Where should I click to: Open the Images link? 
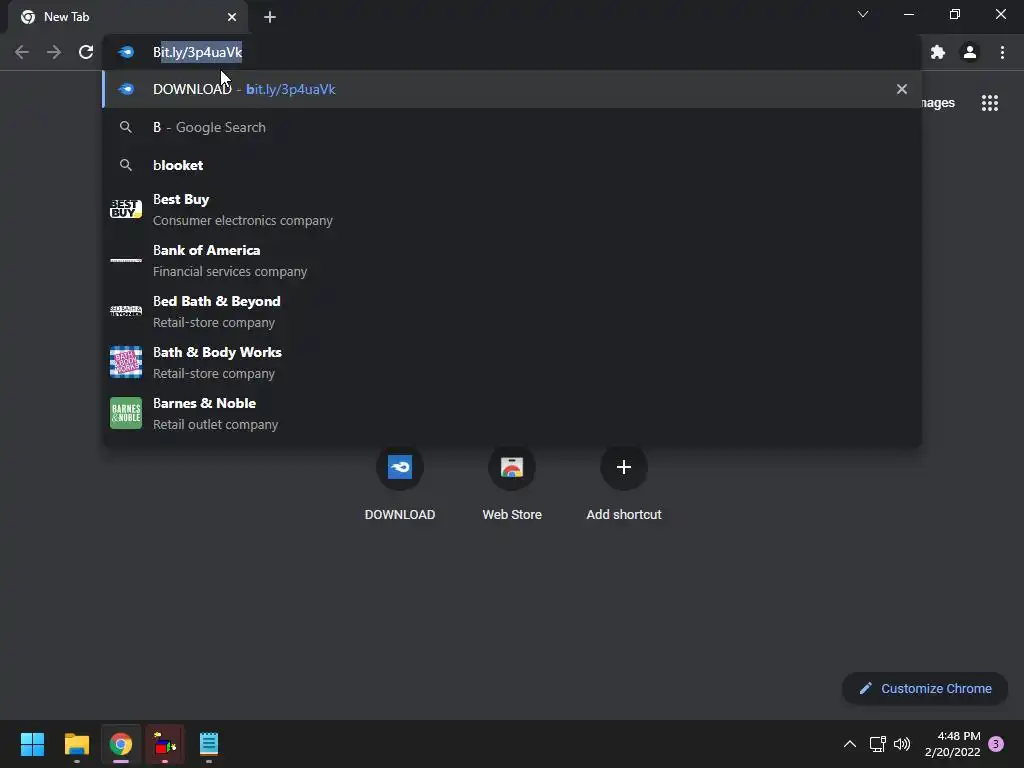pos(938,103)
